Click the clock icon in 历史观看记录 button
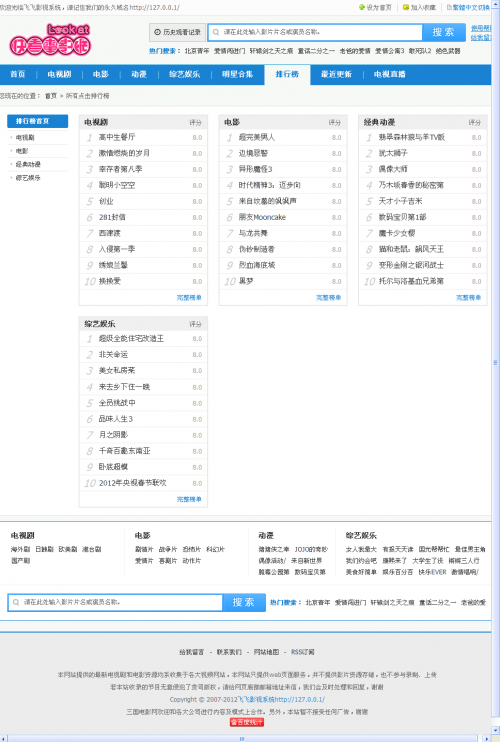 coord(158,32)
